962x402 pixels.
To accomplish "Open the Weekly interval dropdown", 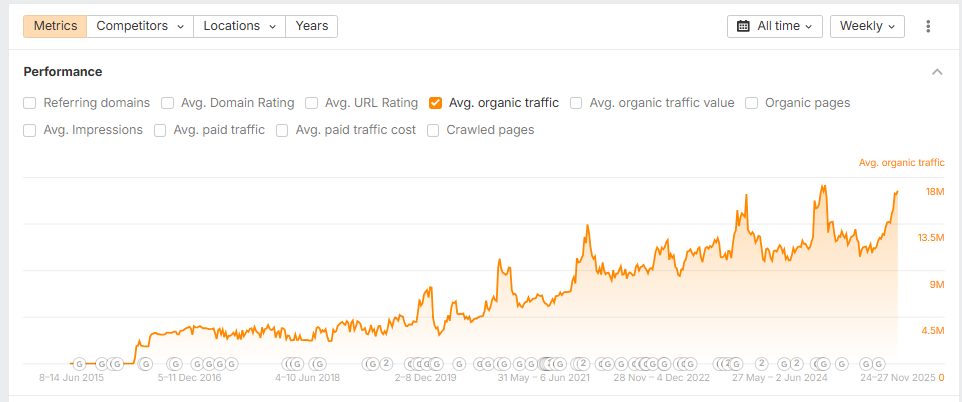I will pos(867,26).
